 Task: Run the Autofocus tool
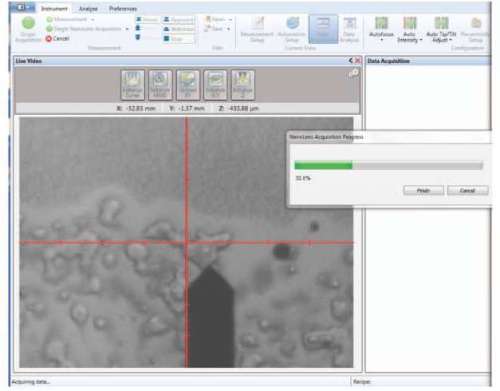coord(381,29)
